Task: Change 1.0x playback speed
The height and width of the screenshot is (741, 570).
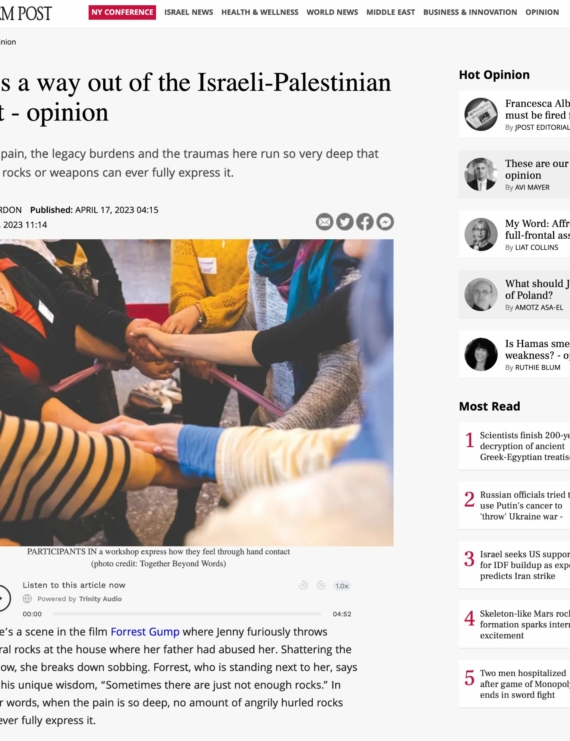Action: click(342, 586)
